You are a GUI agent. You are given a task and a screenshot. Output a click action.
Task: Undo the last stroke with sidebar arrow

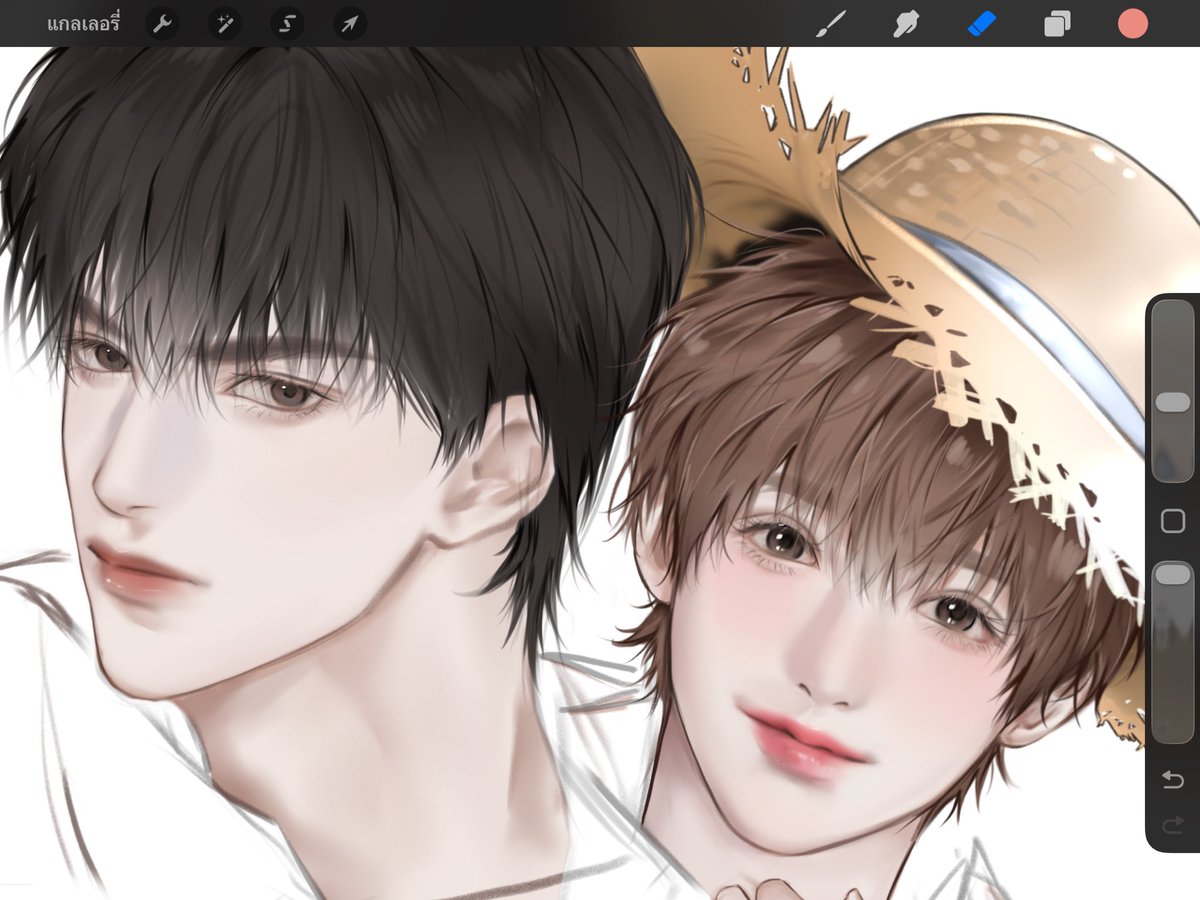(1173, 780)
